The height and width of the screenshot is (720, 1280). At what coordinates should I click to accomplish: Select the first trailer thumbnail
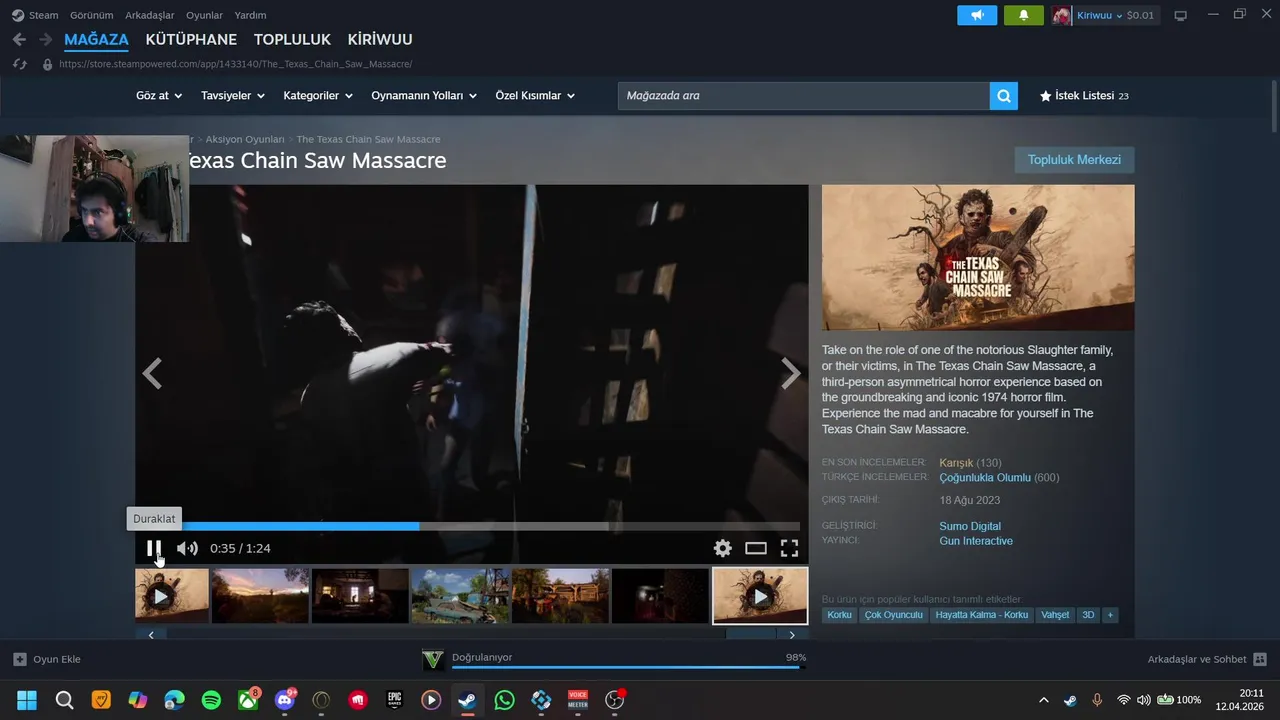tap(172, 596)
